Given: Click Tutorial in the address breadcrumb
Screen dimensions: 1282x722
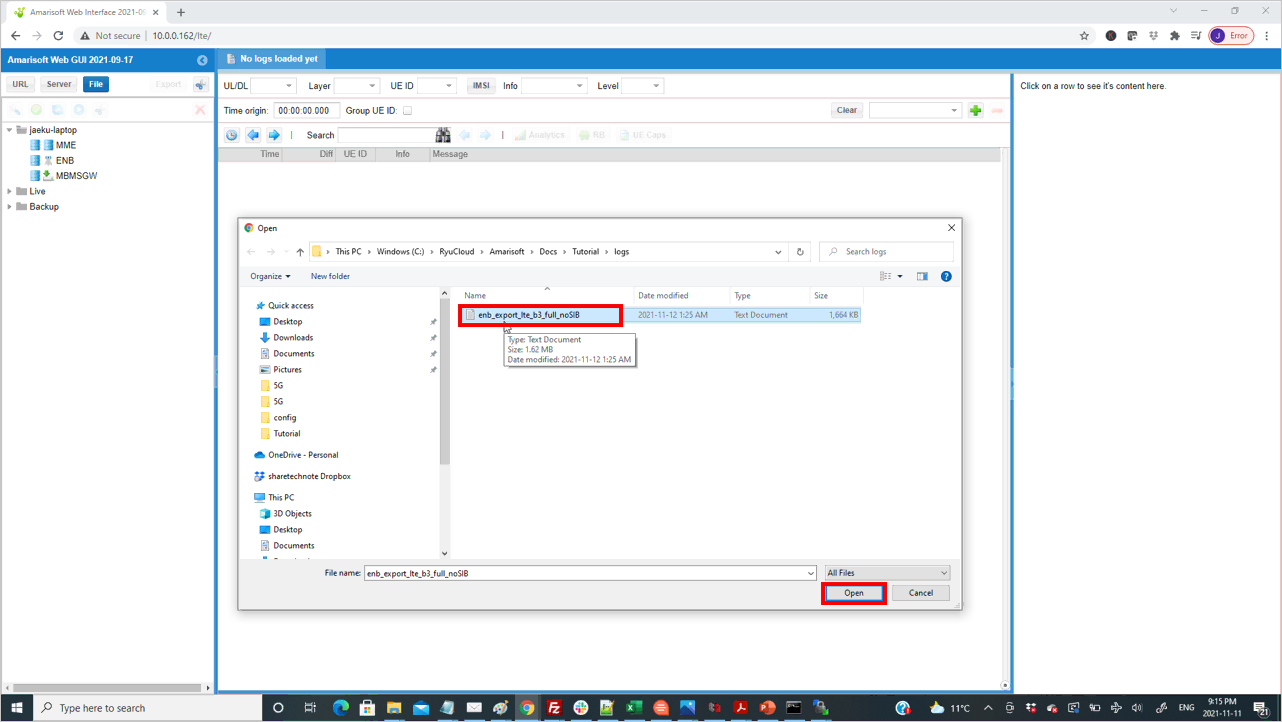Looking at the screenshot, I should click(x=585, y=252).
